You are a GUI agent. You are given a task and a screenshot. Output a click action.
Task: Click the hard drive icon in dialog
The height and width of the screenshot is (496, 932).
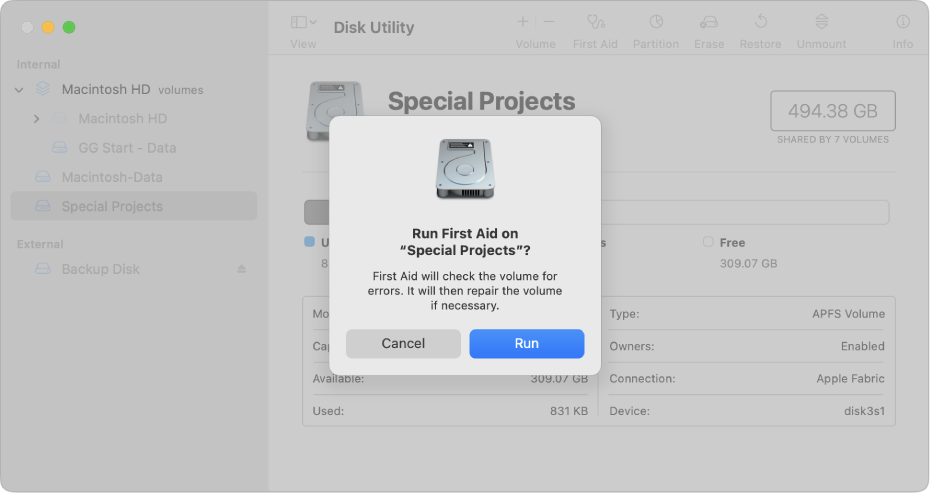(x=465, y=168)
